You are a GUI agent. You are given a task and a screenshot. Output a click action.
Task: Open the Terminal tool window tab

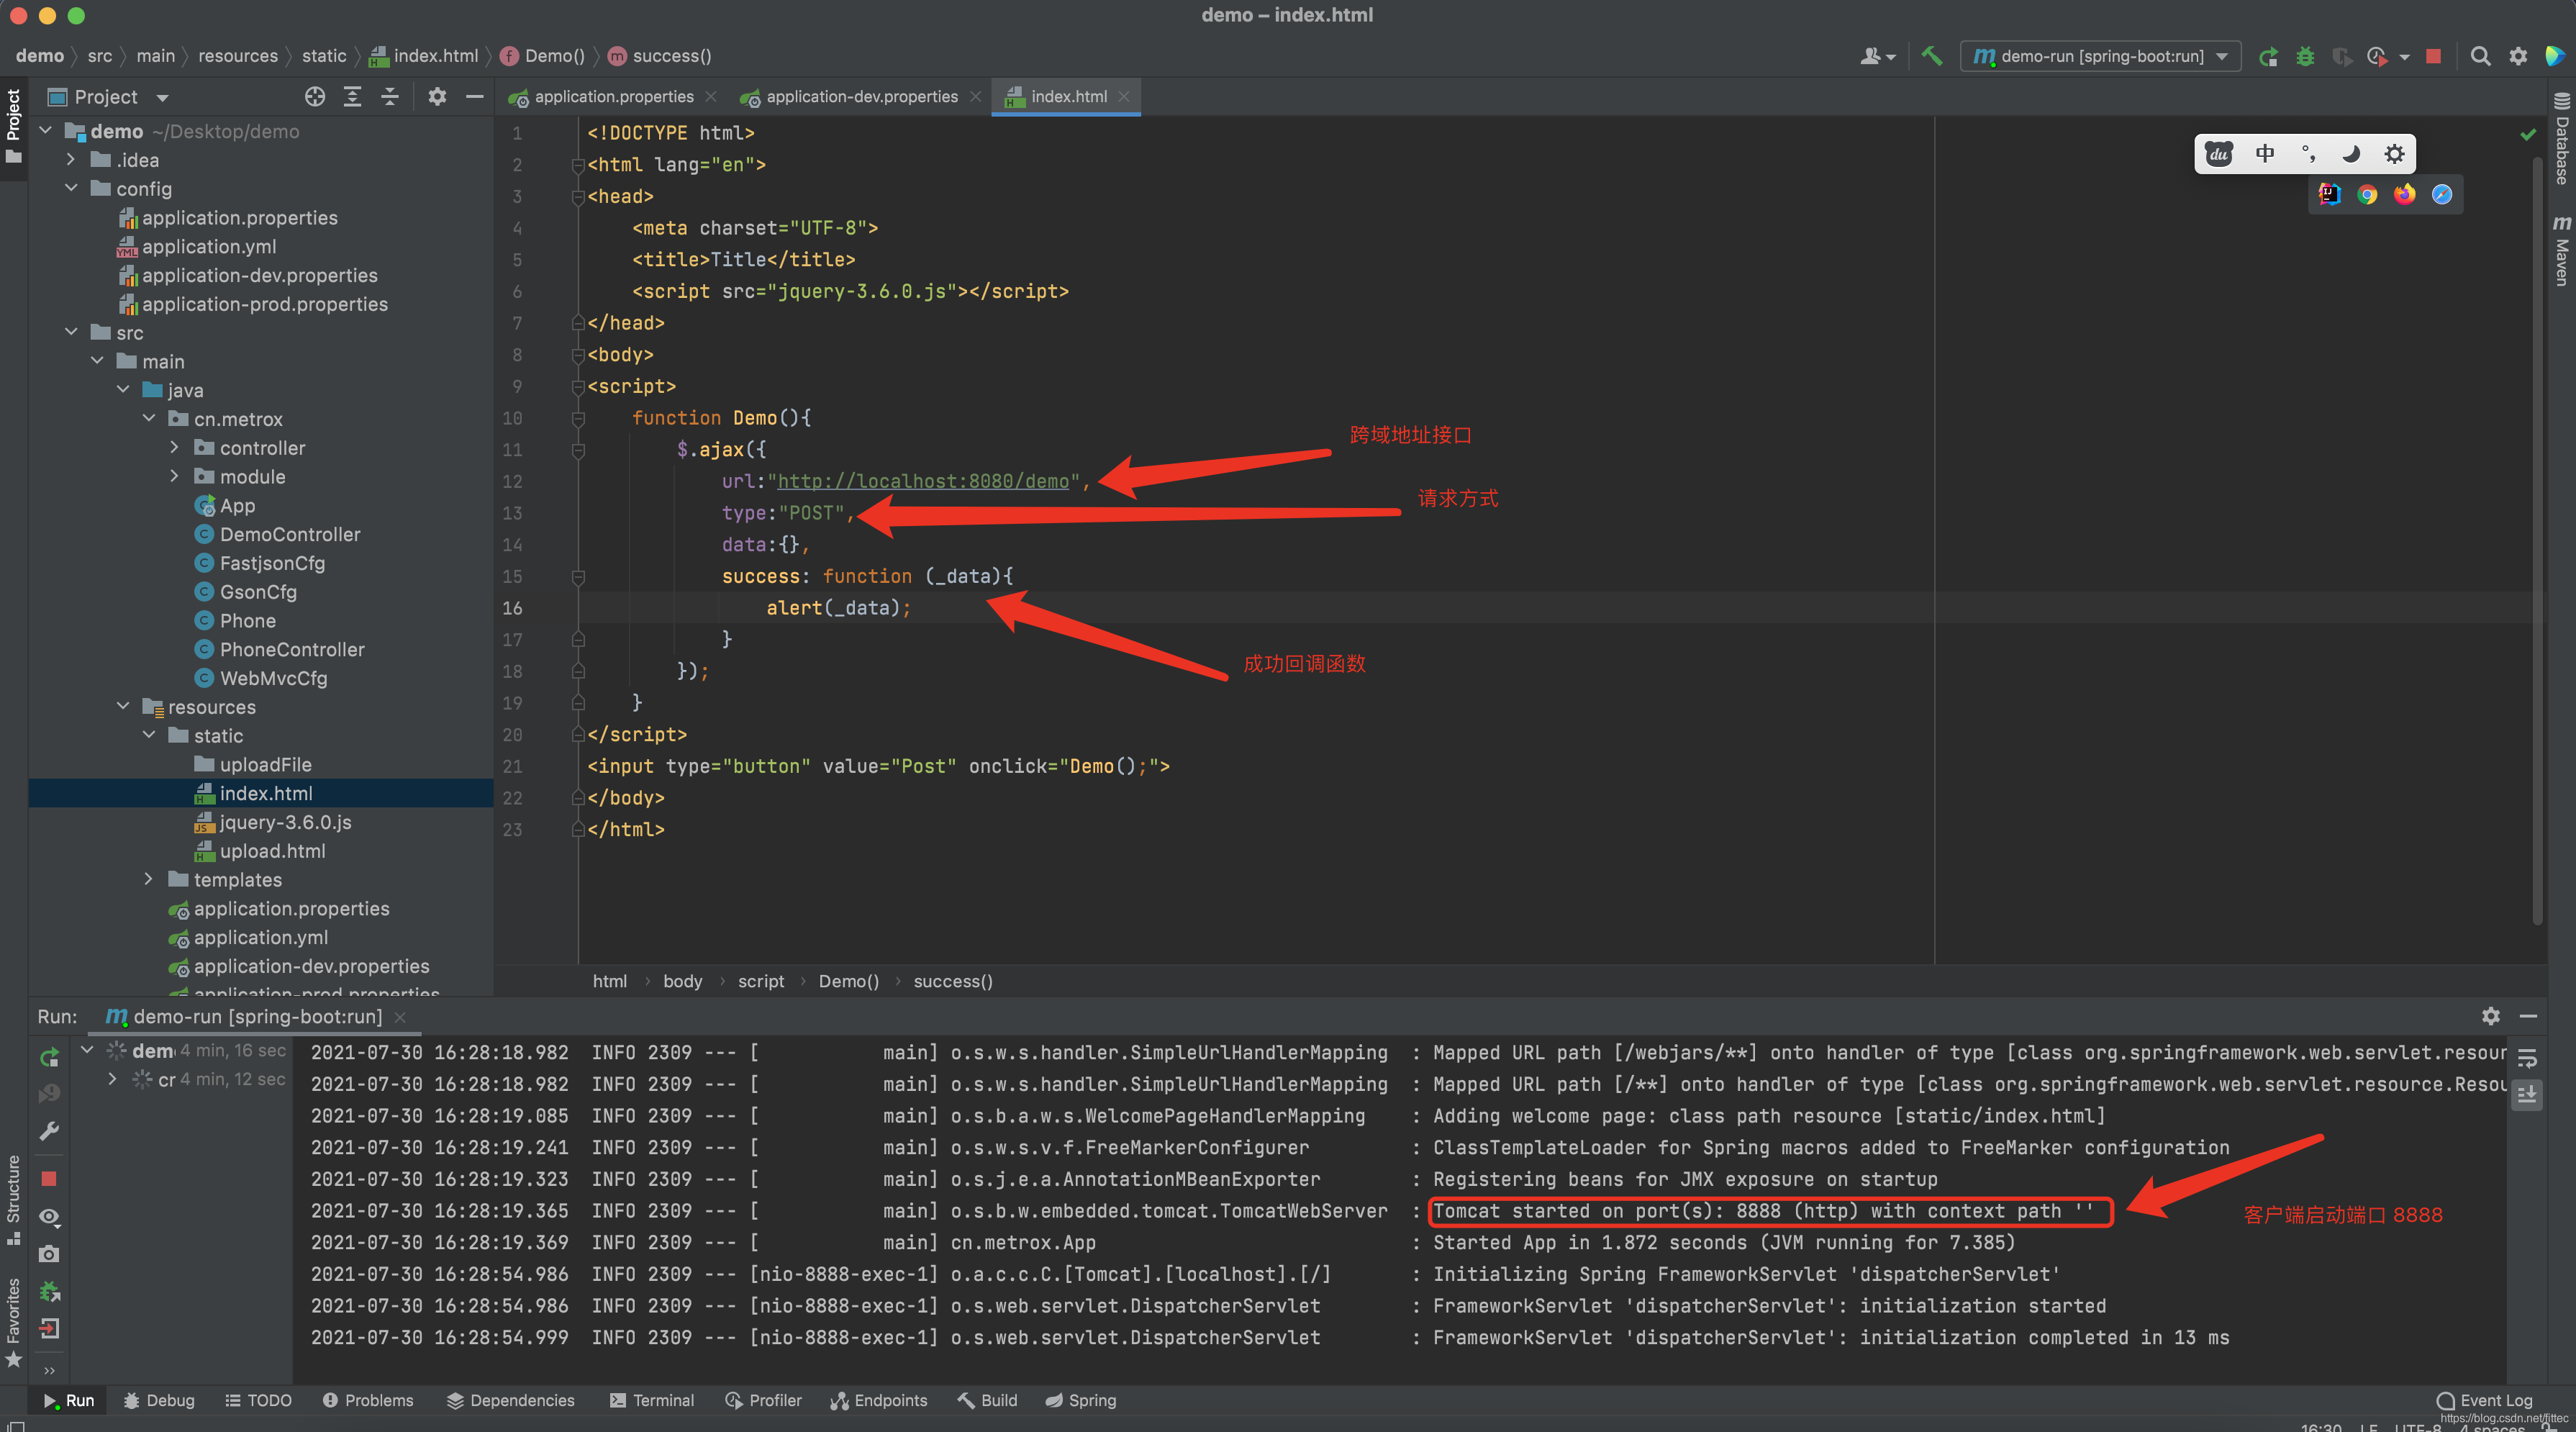(651, 1400)
